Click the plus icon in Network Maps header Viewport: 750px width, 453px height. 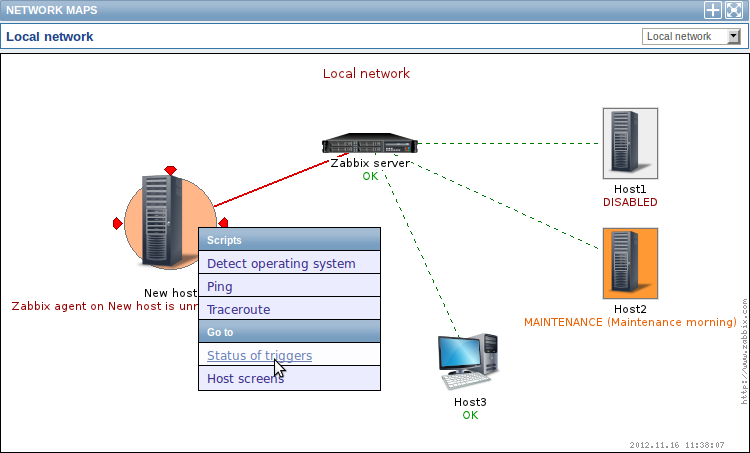(713, 10)
